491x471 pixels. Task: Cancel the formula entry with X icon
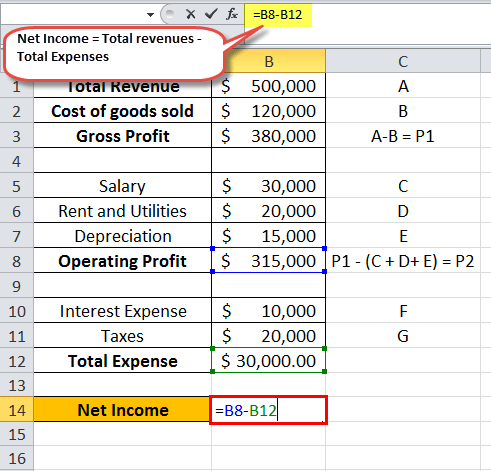[191, 14]
